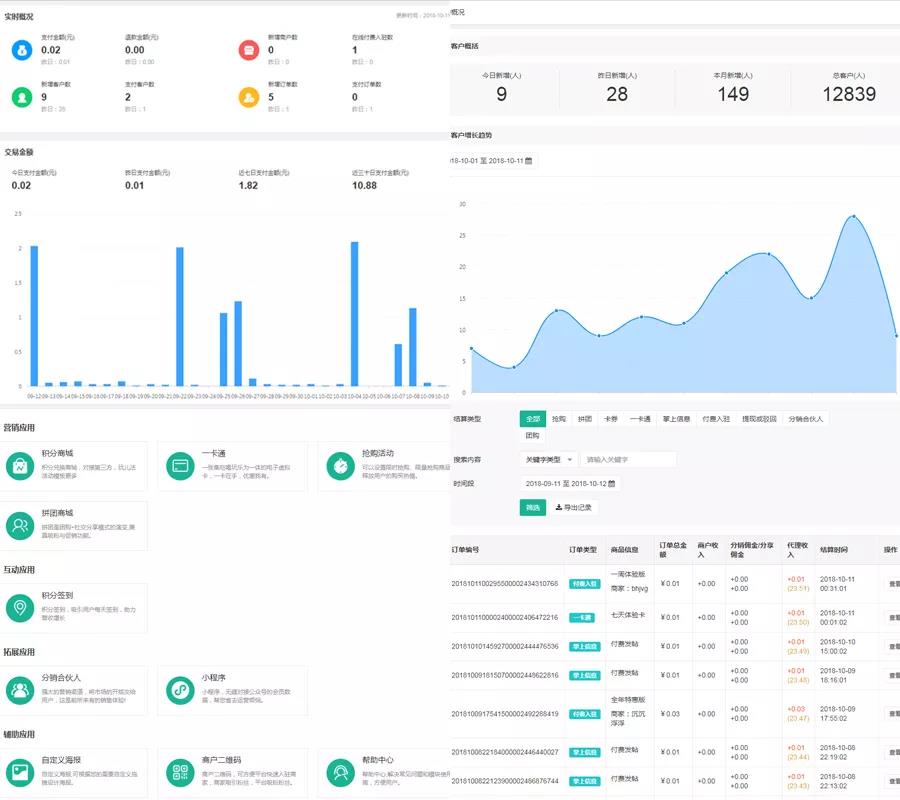
Task: Open the 一卡通 card icon
Action: click(180, 466)
